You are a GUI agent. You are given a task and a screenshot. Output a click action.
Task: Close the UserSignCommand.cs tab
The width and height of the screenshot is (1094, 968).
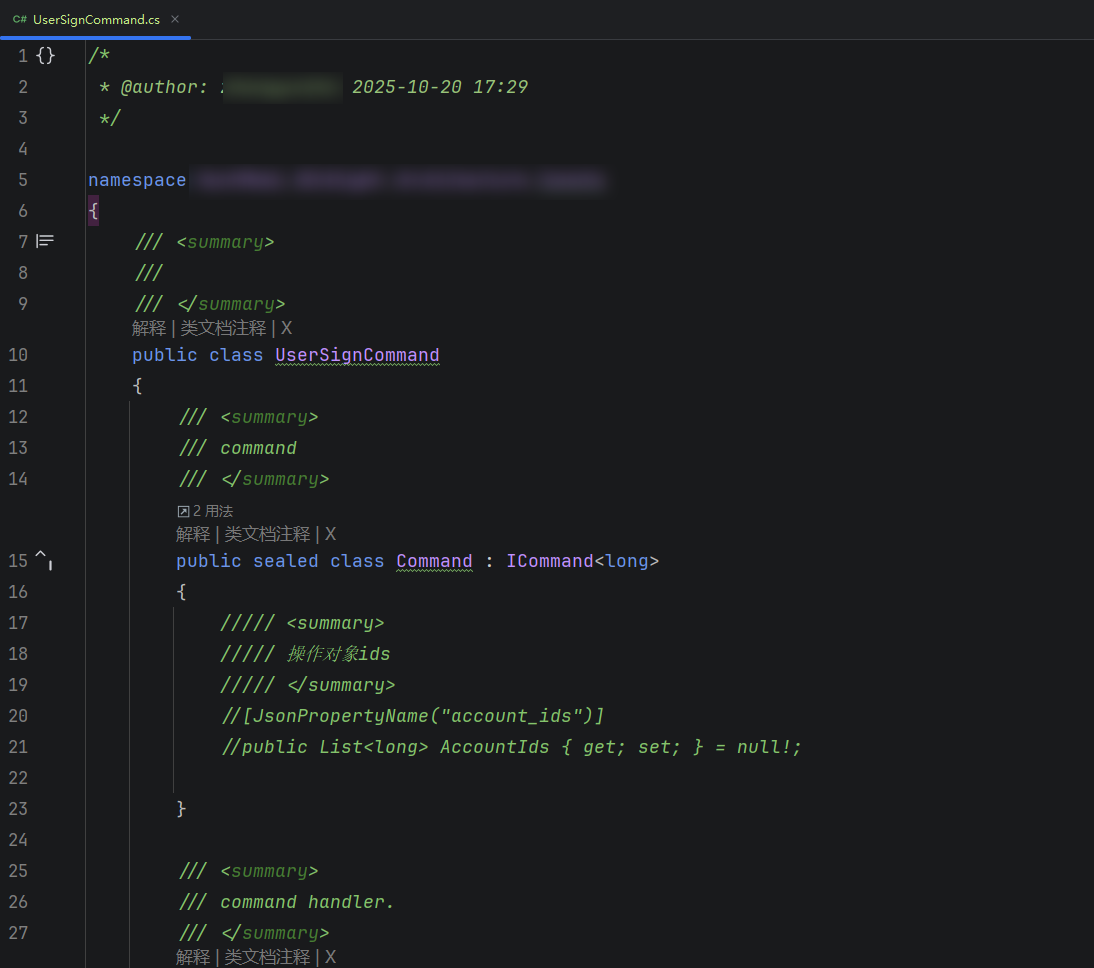(175, 20)
